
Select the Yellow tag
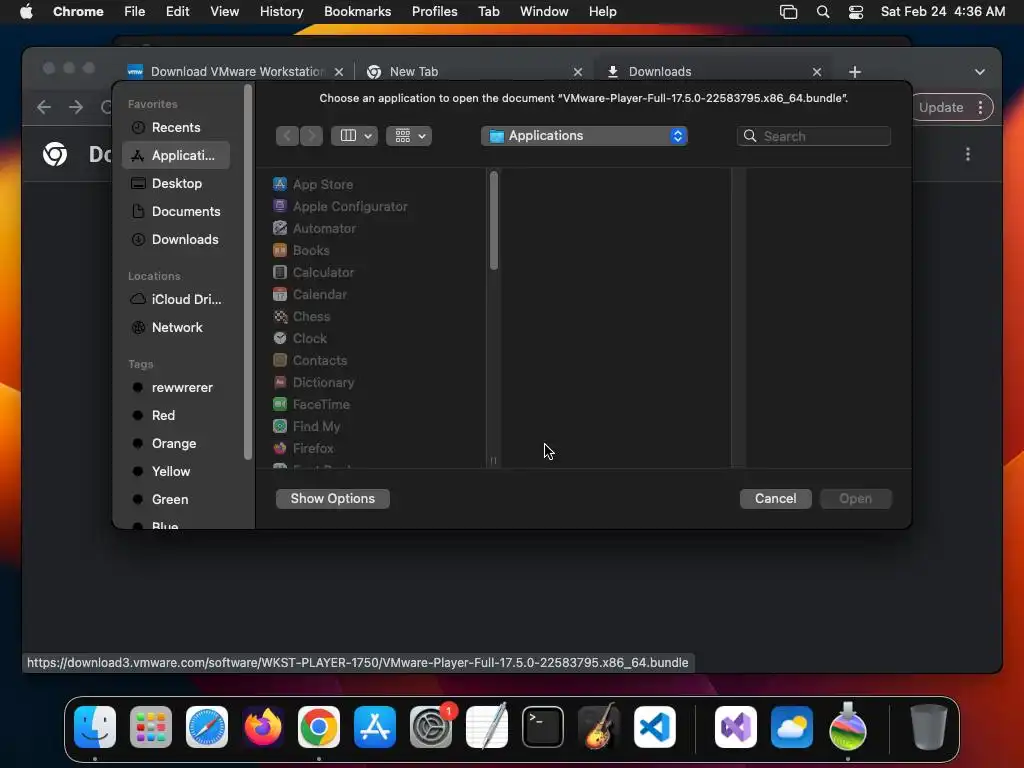click(x=176, y=472)
